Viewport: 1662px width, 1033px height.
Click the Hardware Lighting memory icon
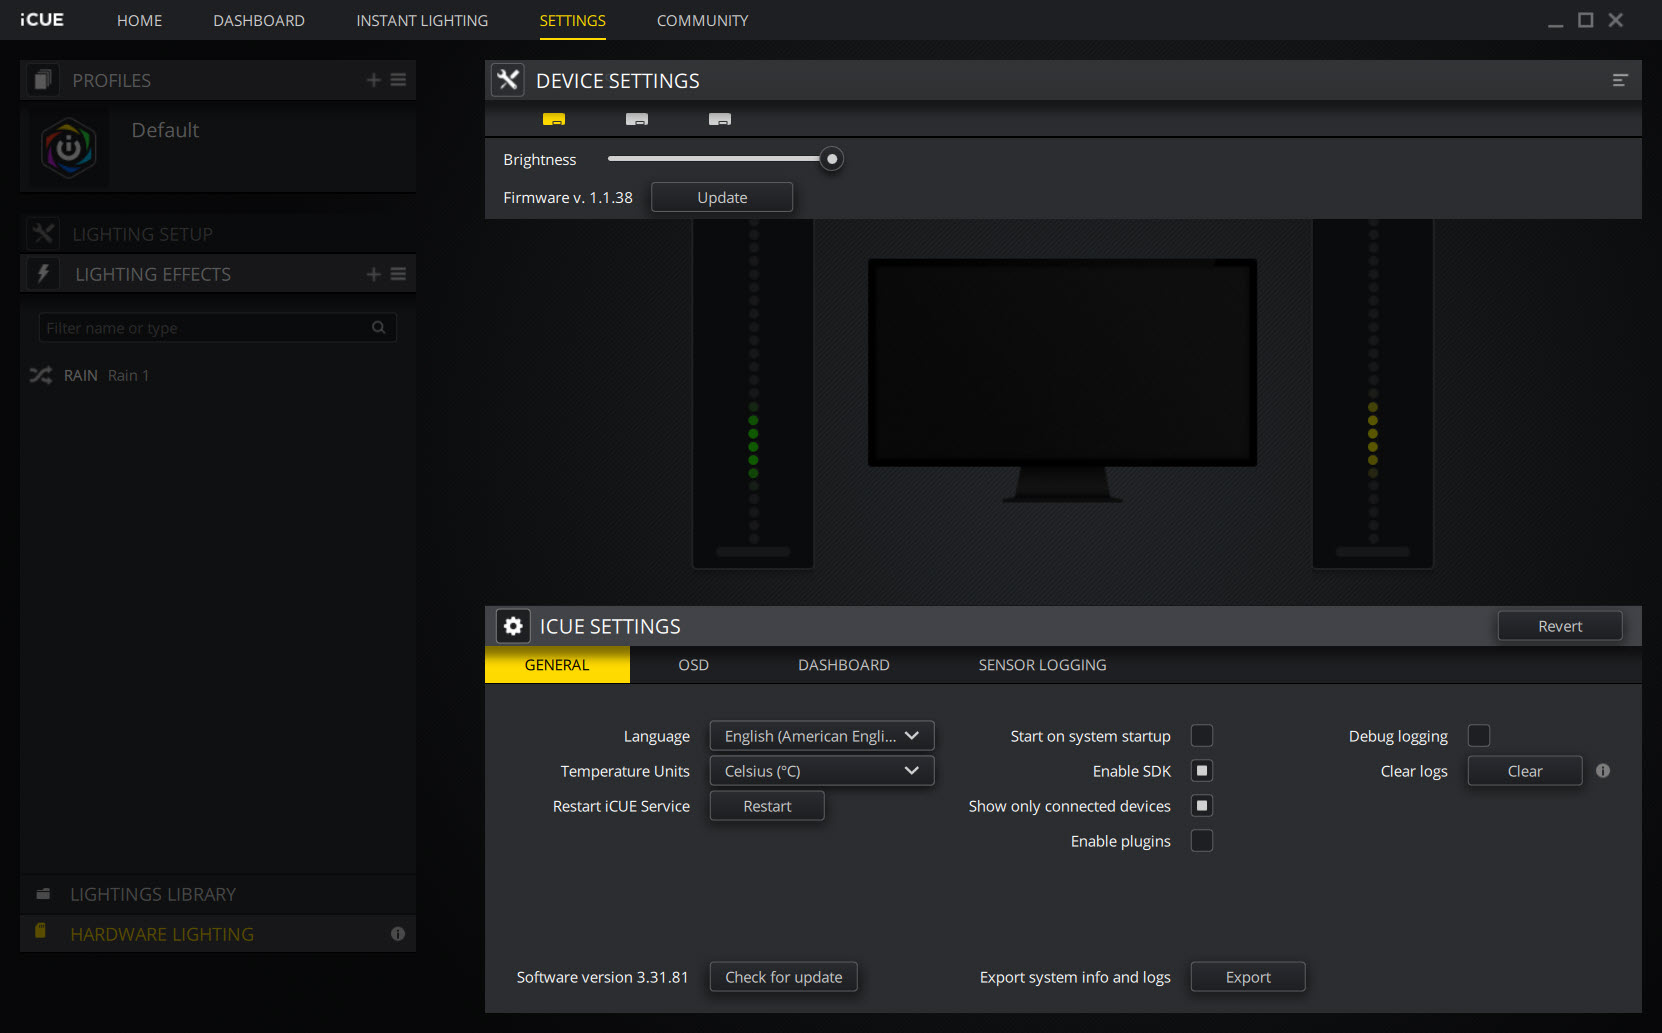[x=41, y=931]
